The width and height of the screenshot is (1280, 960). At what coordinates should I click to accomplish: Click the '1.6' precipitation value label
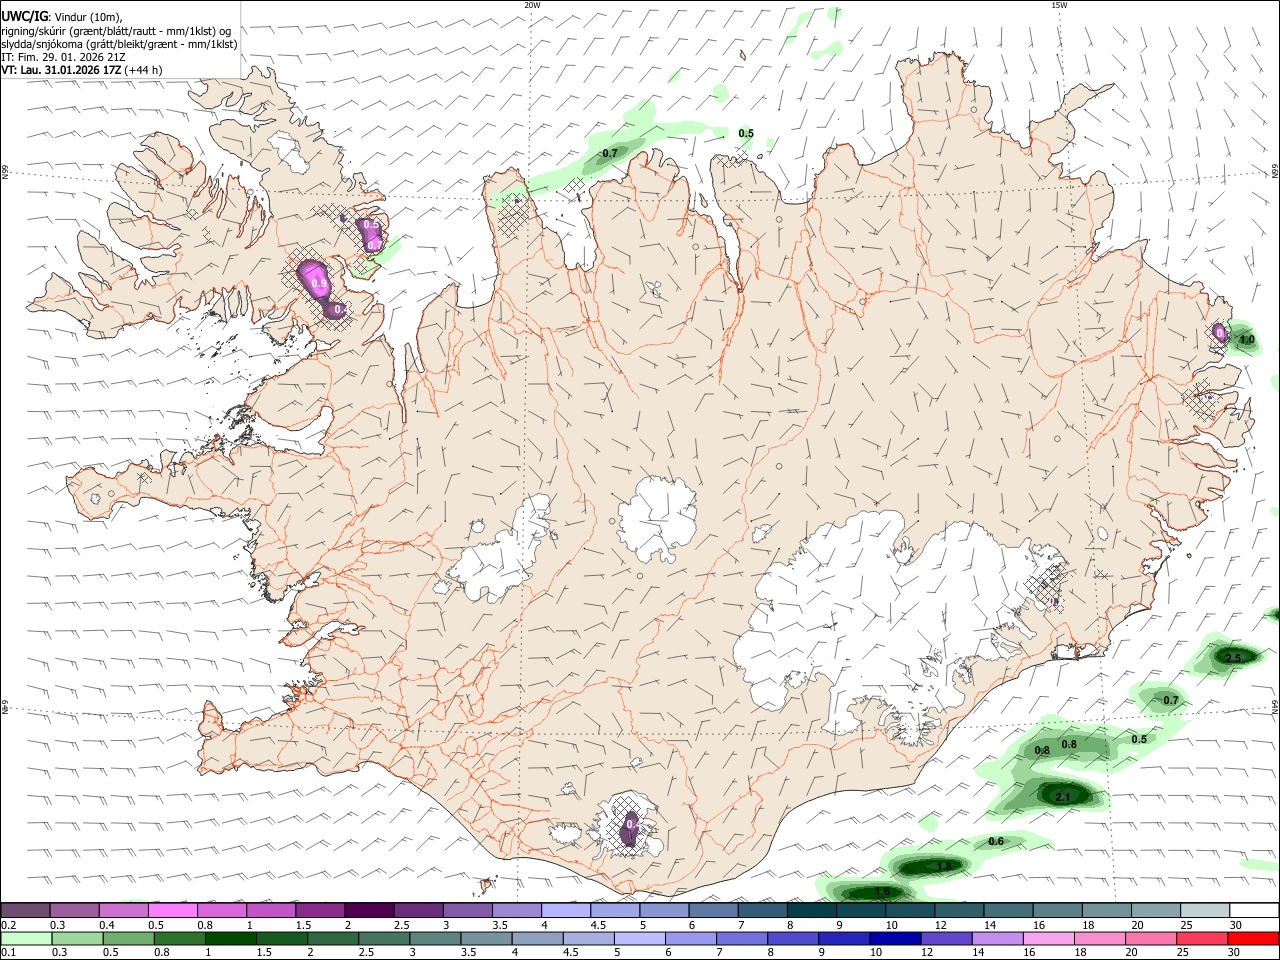click(x=882, y=892)
